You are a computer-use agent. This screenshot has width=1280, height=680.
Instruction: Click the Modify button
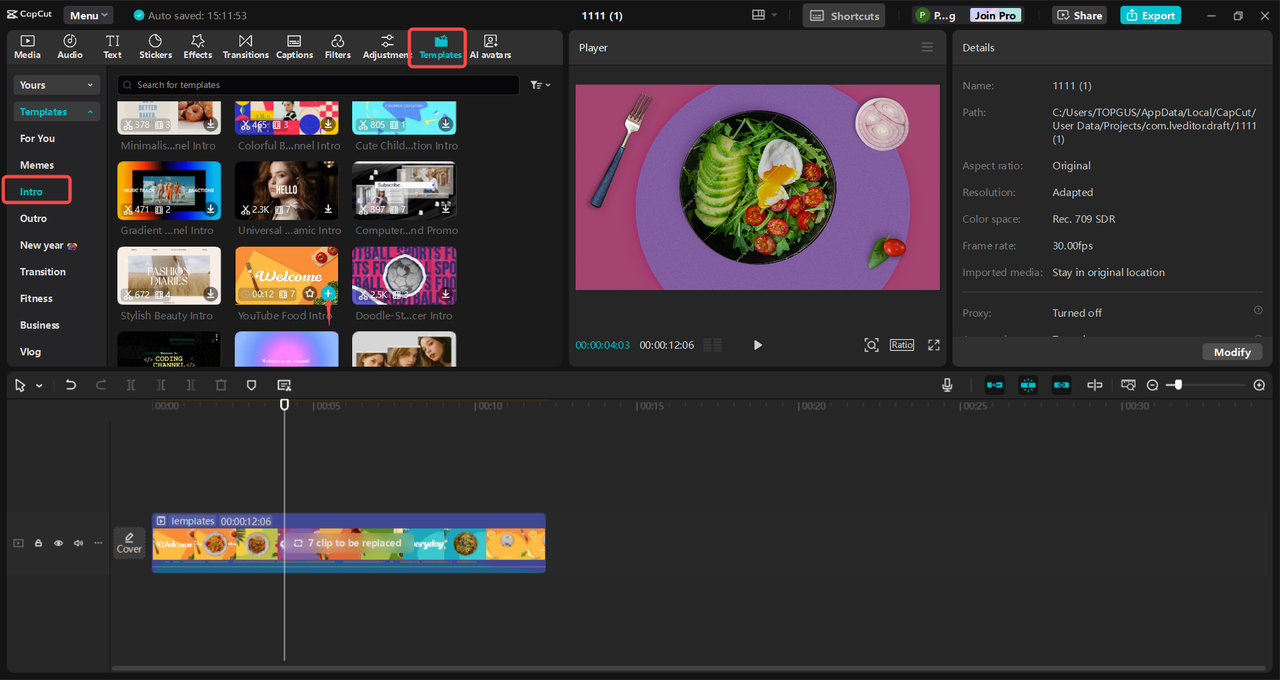[x=1232, y=352]
